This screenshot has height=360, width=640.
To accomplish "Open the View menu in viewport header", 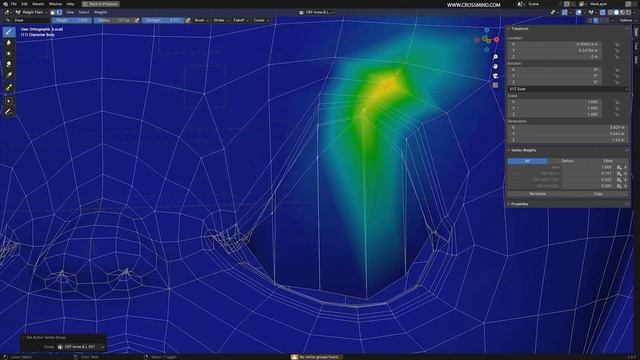I will [70, 12].
